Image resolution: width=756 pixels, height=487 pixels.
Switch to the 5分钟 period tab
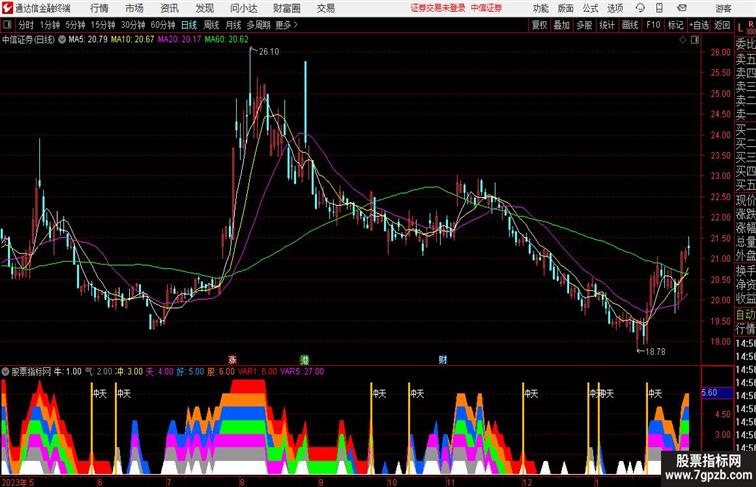point(75,25)
